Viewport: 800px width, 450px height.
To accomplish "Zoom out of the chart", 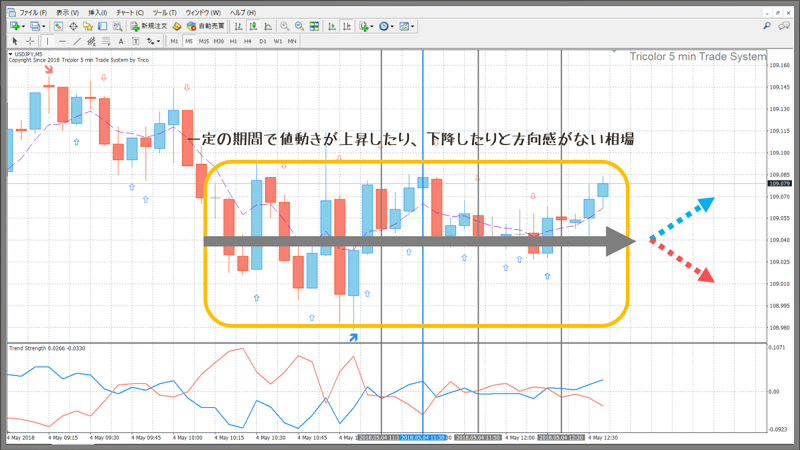I will [x=299, y=26].
